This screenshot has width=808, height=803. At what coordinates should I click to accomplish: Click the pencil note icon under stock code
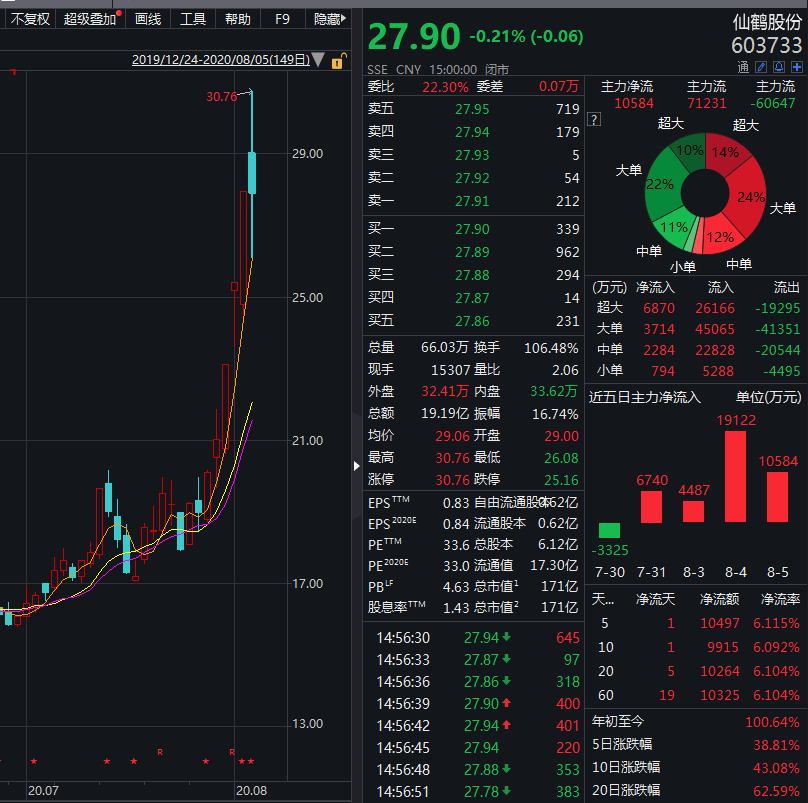tap(762, 67)
